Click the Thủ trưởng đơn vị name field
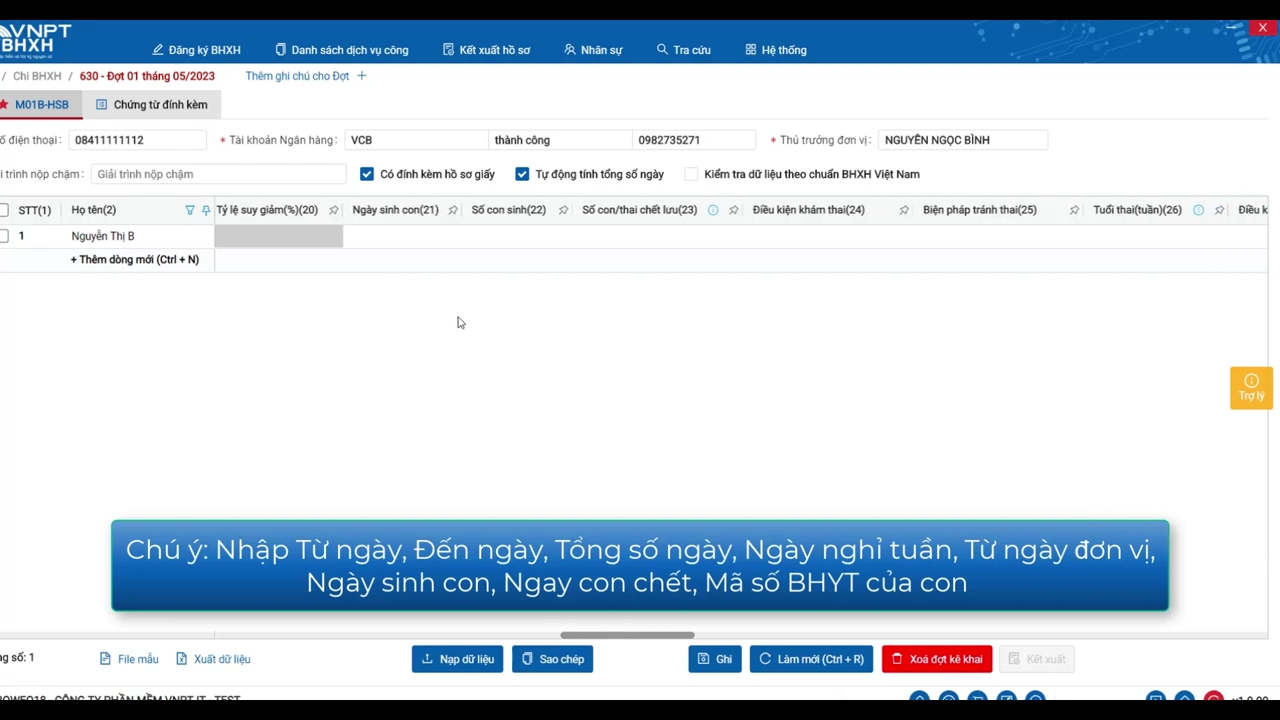1280x720 pixels. click(963, 140)
